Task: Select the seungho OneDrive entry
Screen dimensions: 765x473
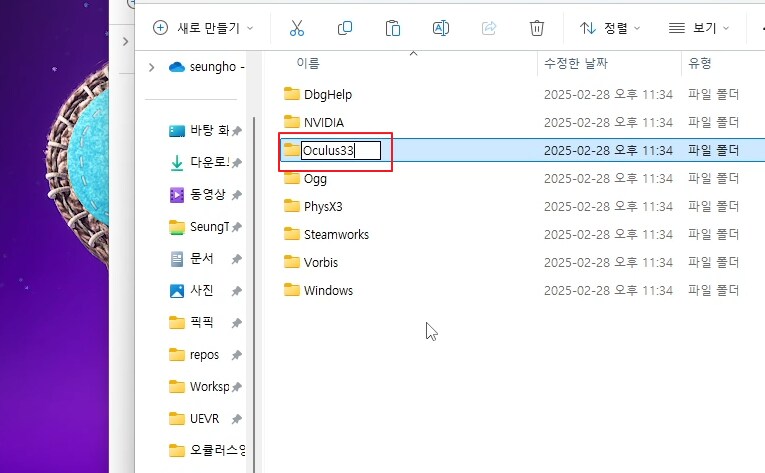Action: coord(206,67)
